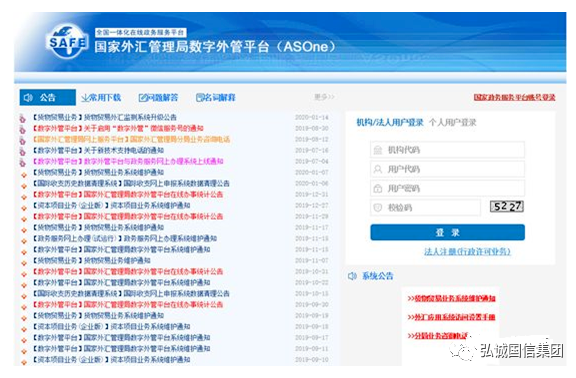This screenshot has height=378, width=576.
Task: Open 国际收支网上申报系统数据清理公告 dated 2020-01-06
Action: tap(131, 183)
